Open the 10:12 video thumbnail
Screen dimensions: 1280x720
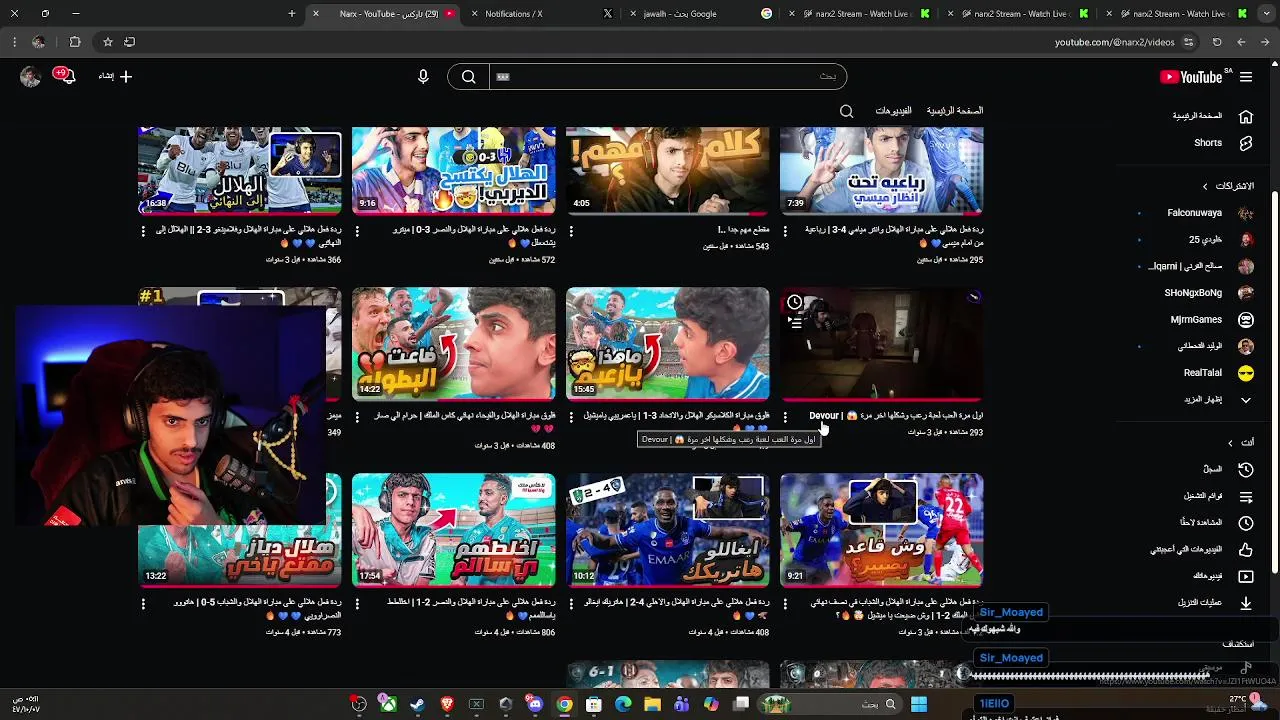(x=667, y=530)
